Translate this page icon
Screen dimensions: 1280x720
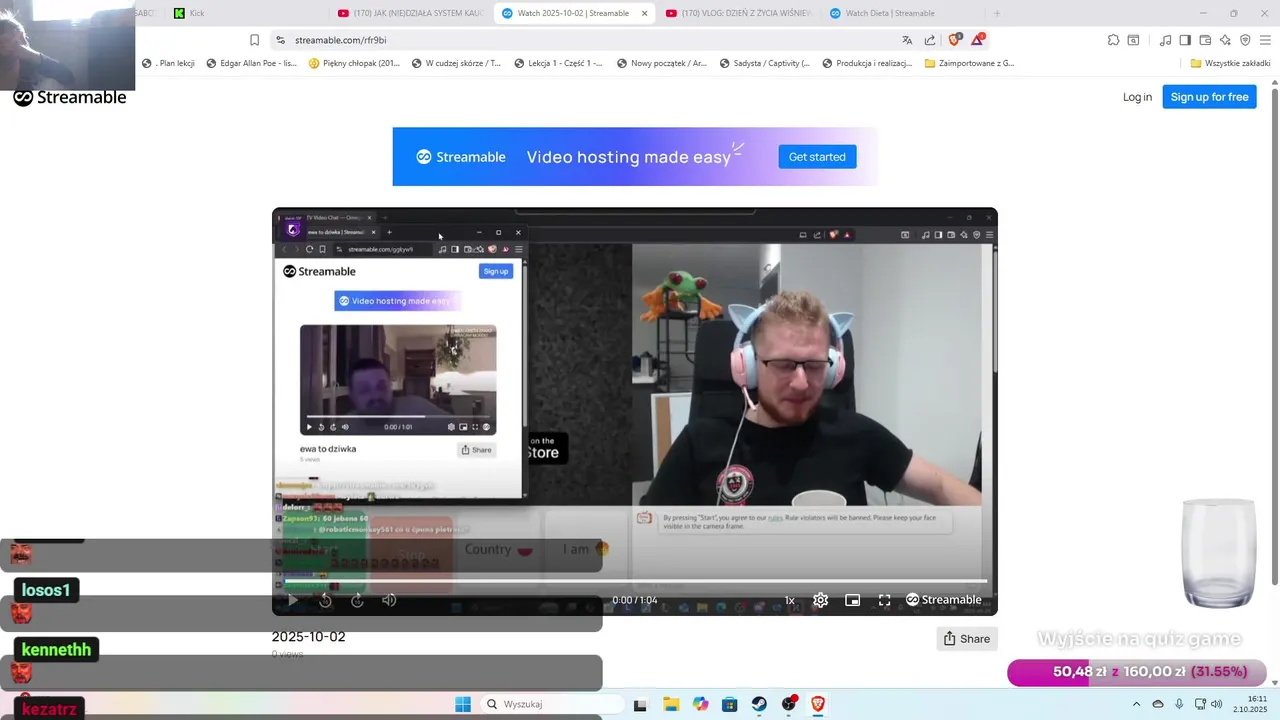pos(907,40)
